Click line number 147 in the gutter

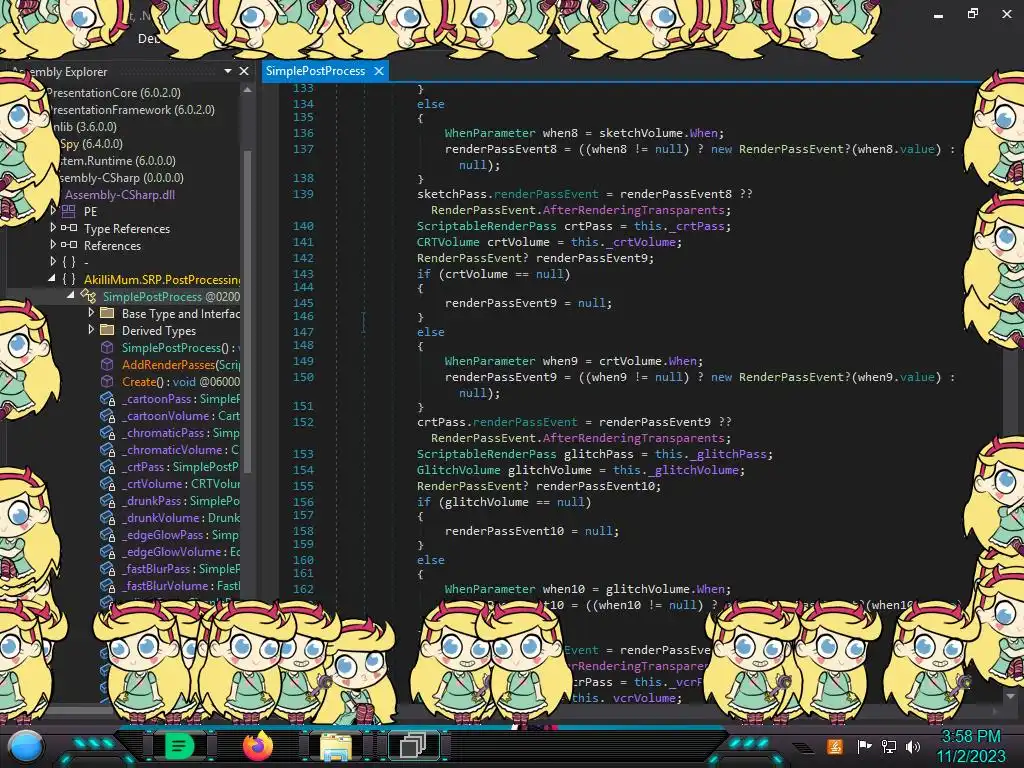pos(303,332)
